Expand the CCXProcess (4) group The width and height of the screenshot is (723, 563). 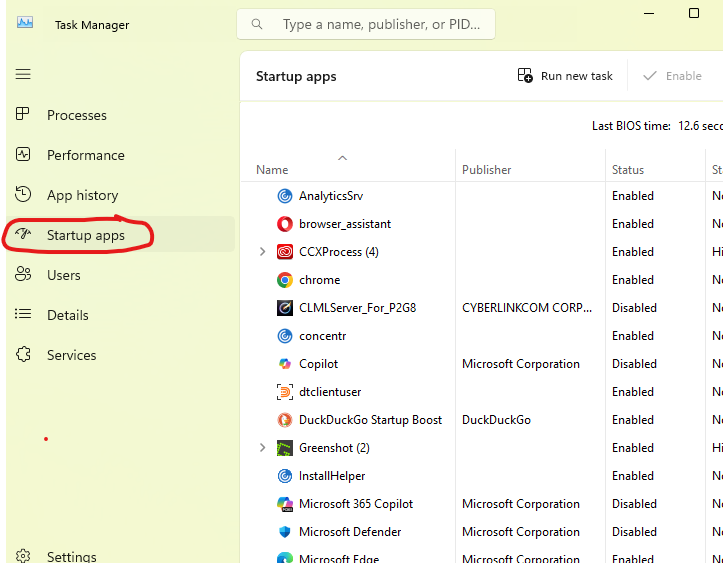tap(263, 252)
